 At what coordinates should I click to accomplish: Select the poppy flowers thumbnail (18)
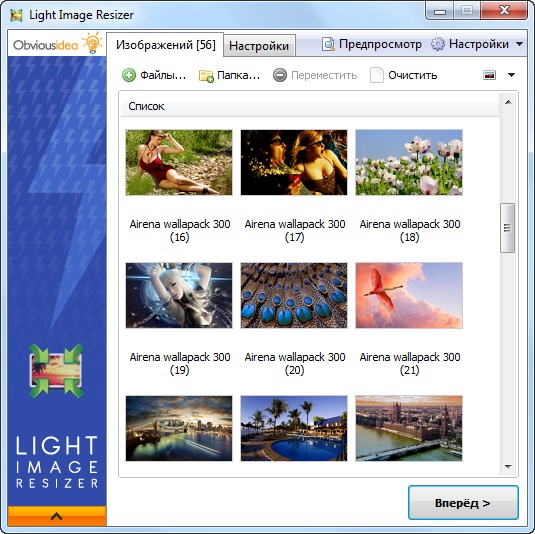(x=409, y=162)
